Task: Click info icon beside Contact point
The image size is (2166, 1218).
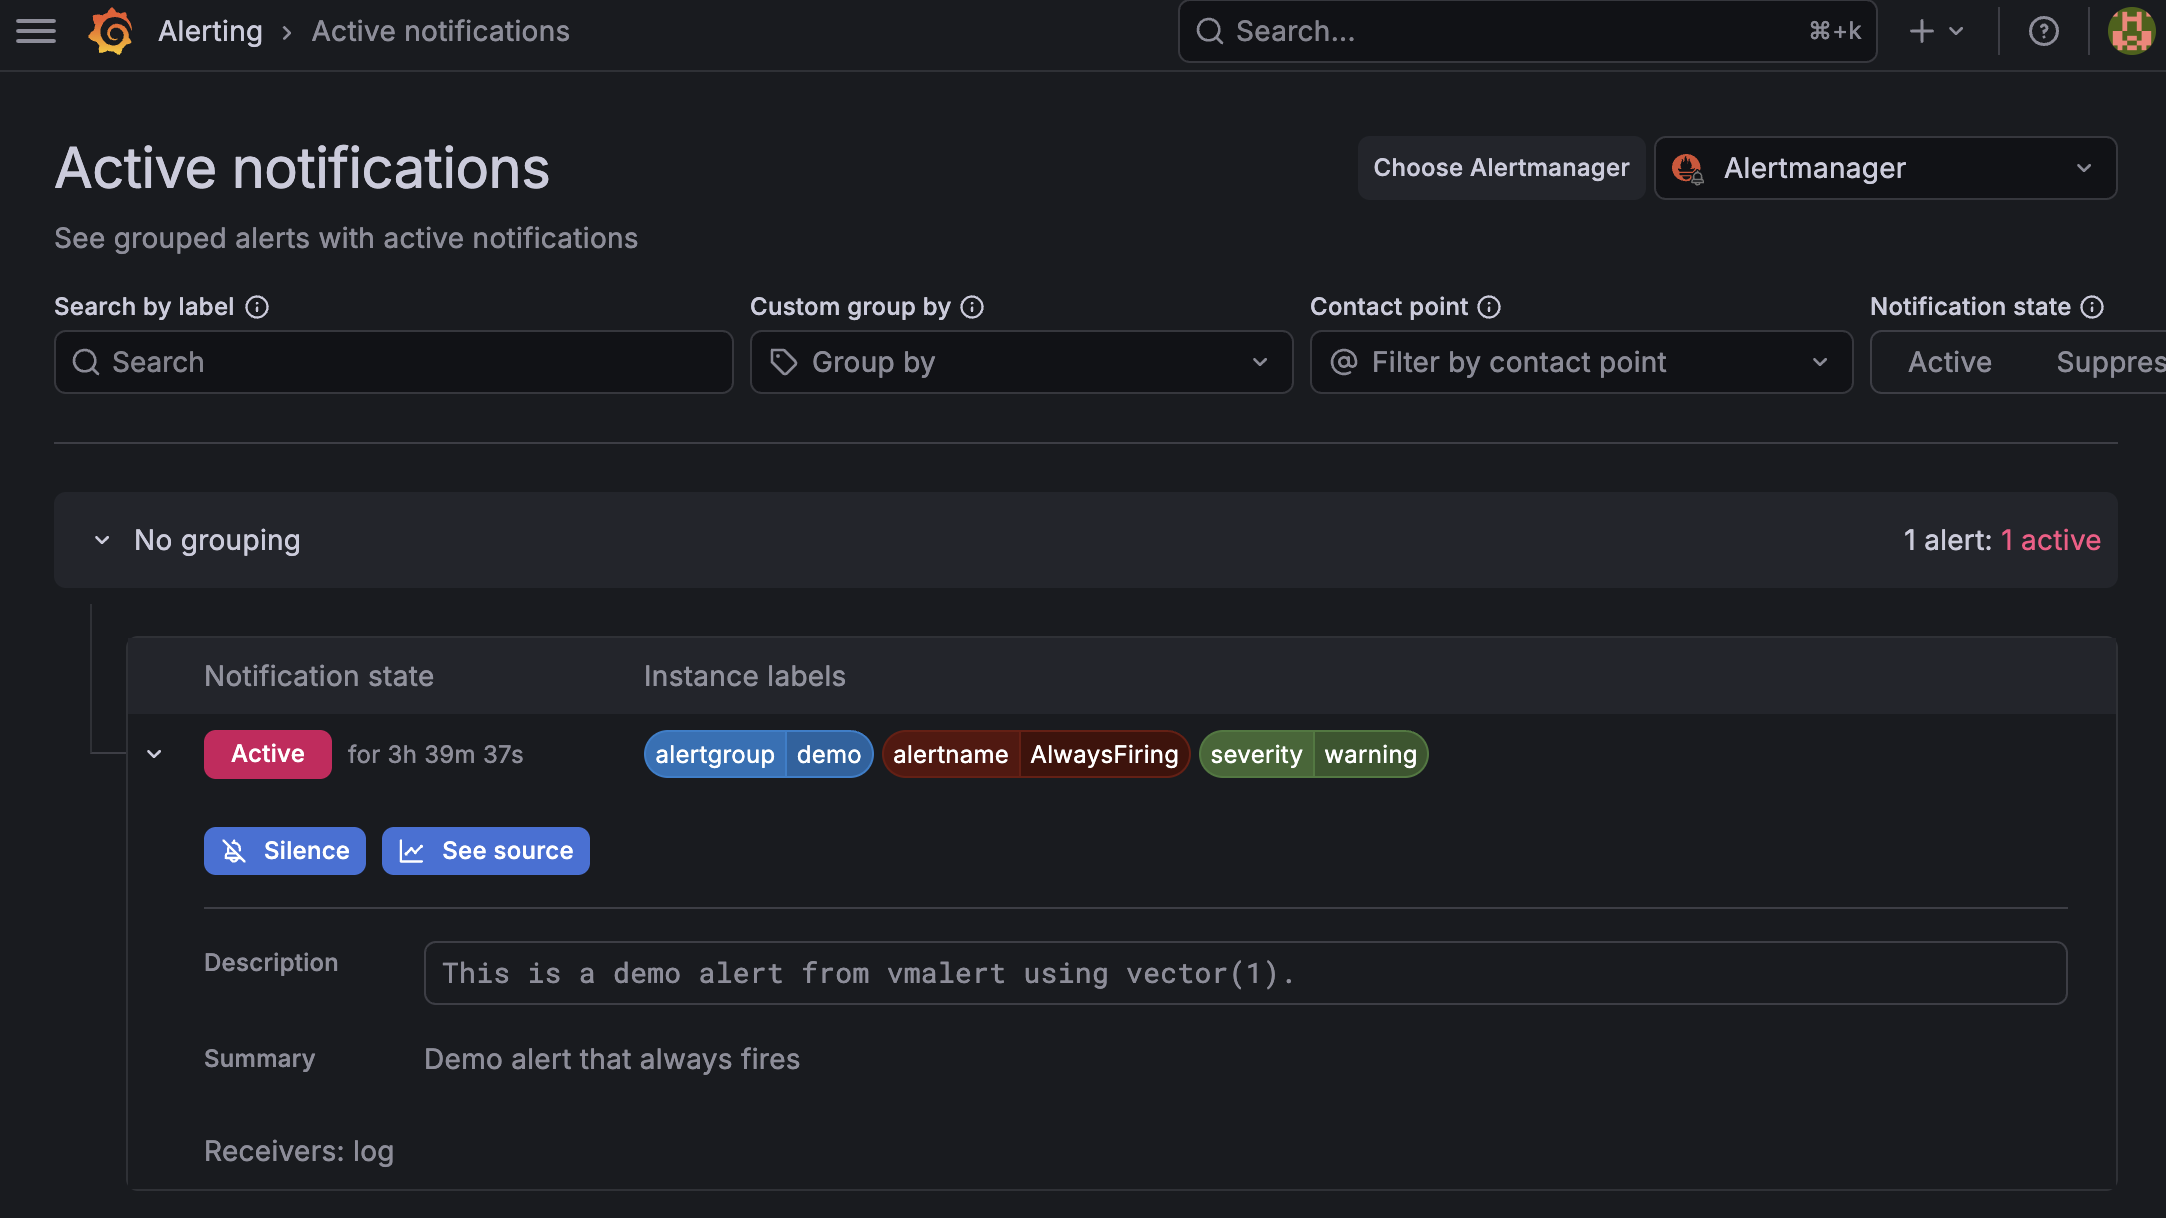Action: tap(1489, 307)
